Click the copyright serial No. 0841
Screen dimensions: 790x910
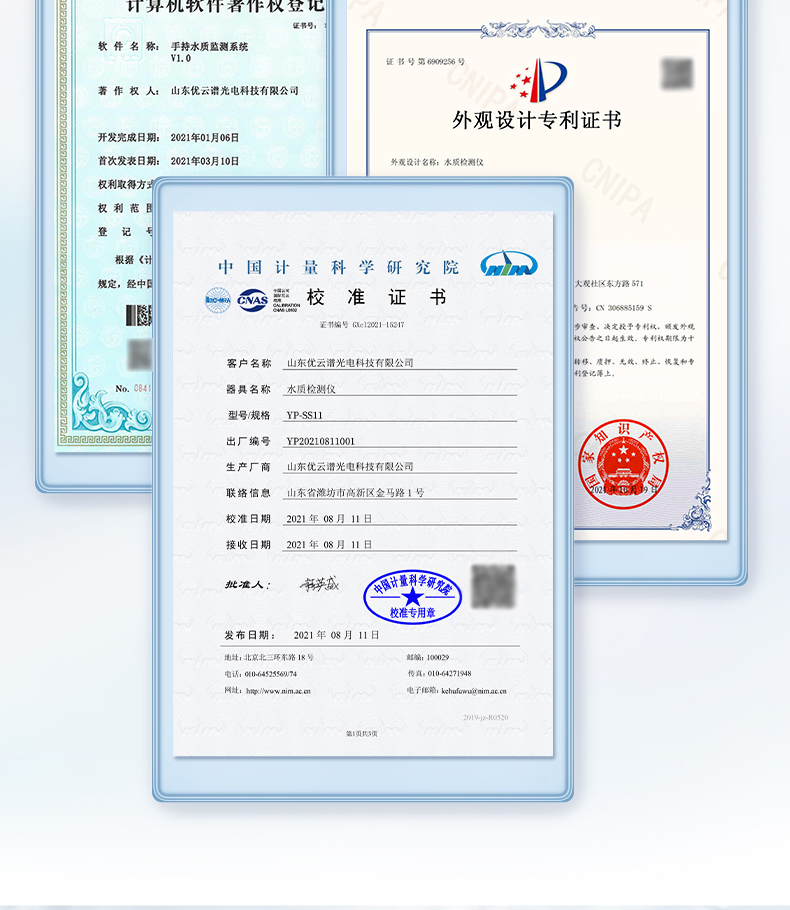coord(134,388)
